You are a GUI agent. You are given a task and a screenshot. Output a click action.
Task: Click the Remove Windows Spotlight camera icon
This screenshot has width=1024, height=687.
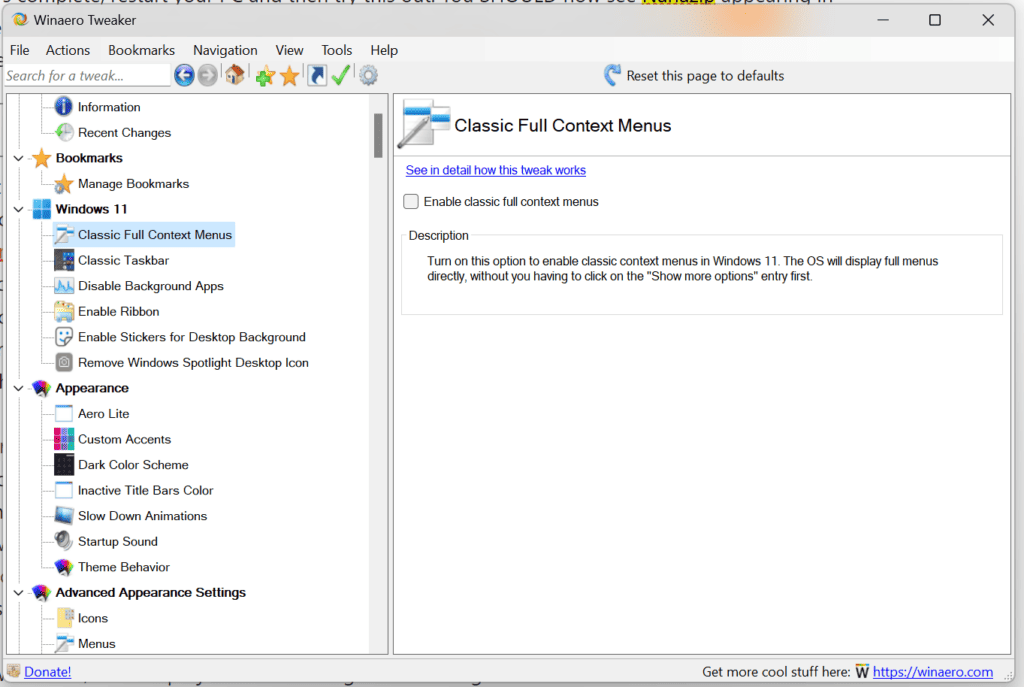[63, 362]
